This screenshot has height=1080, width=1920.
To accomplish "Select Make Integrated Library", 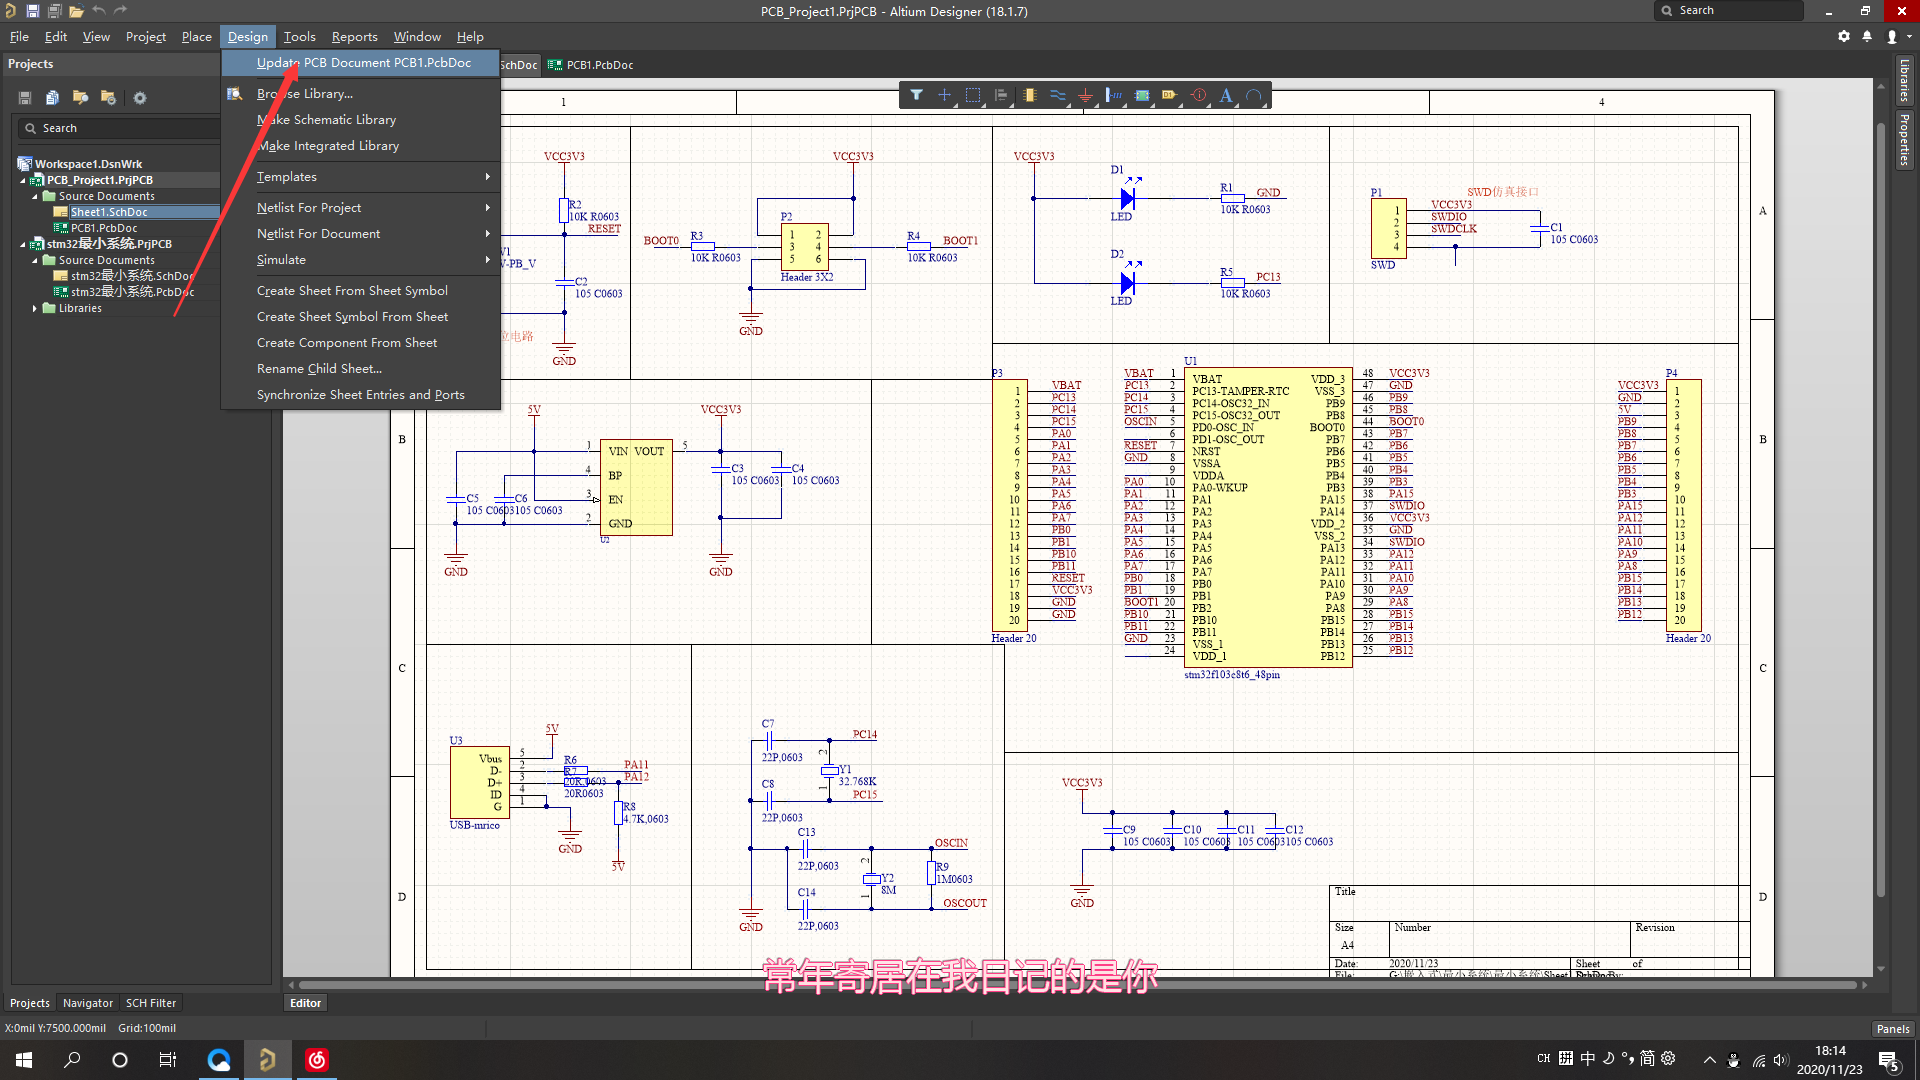I will pyautogui.click(x=361, y=146).
